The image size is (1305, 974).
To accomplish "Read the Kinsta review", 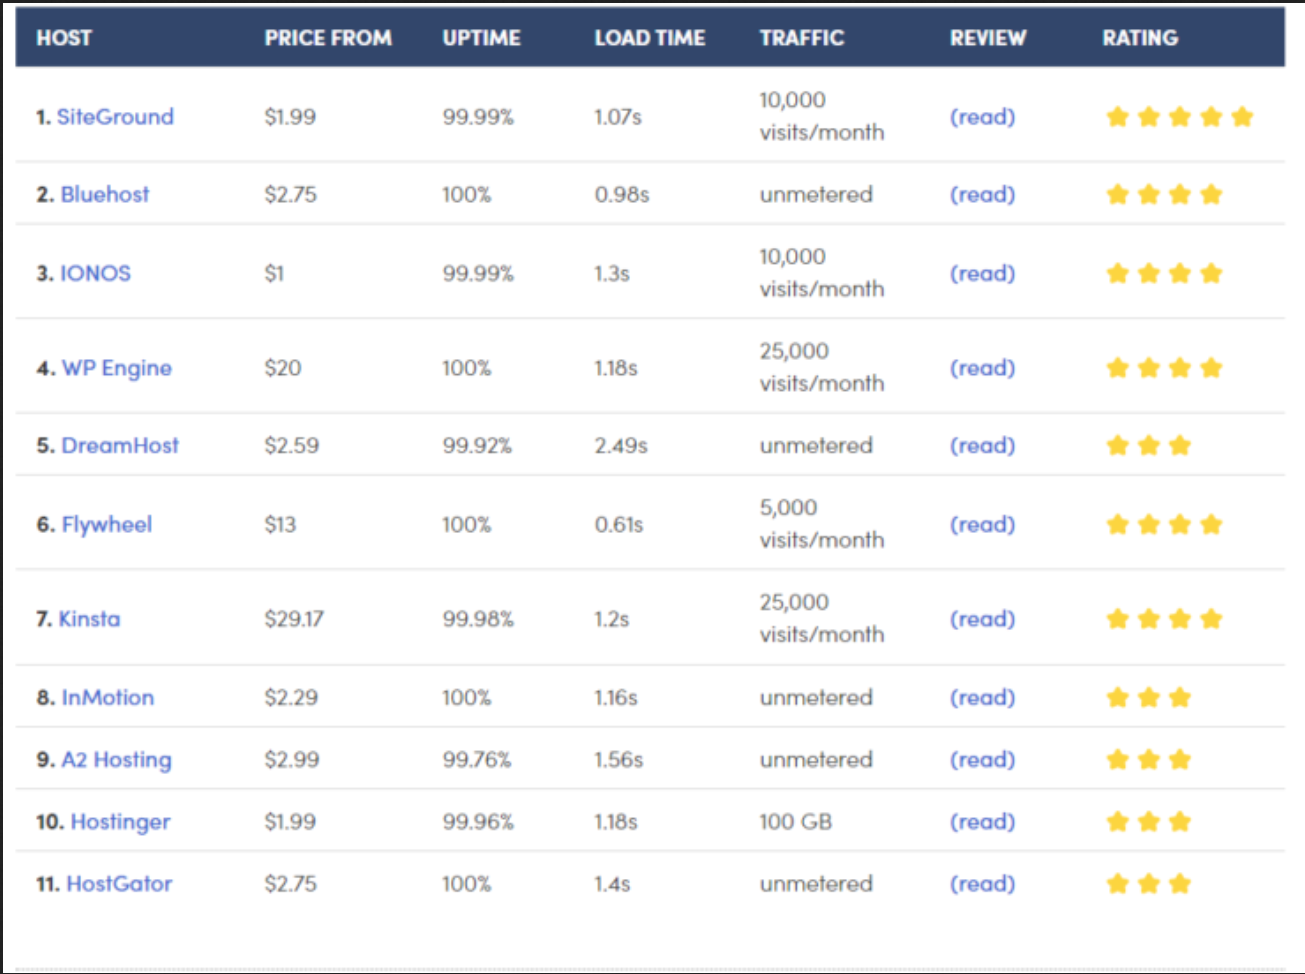I will point(982,619).
